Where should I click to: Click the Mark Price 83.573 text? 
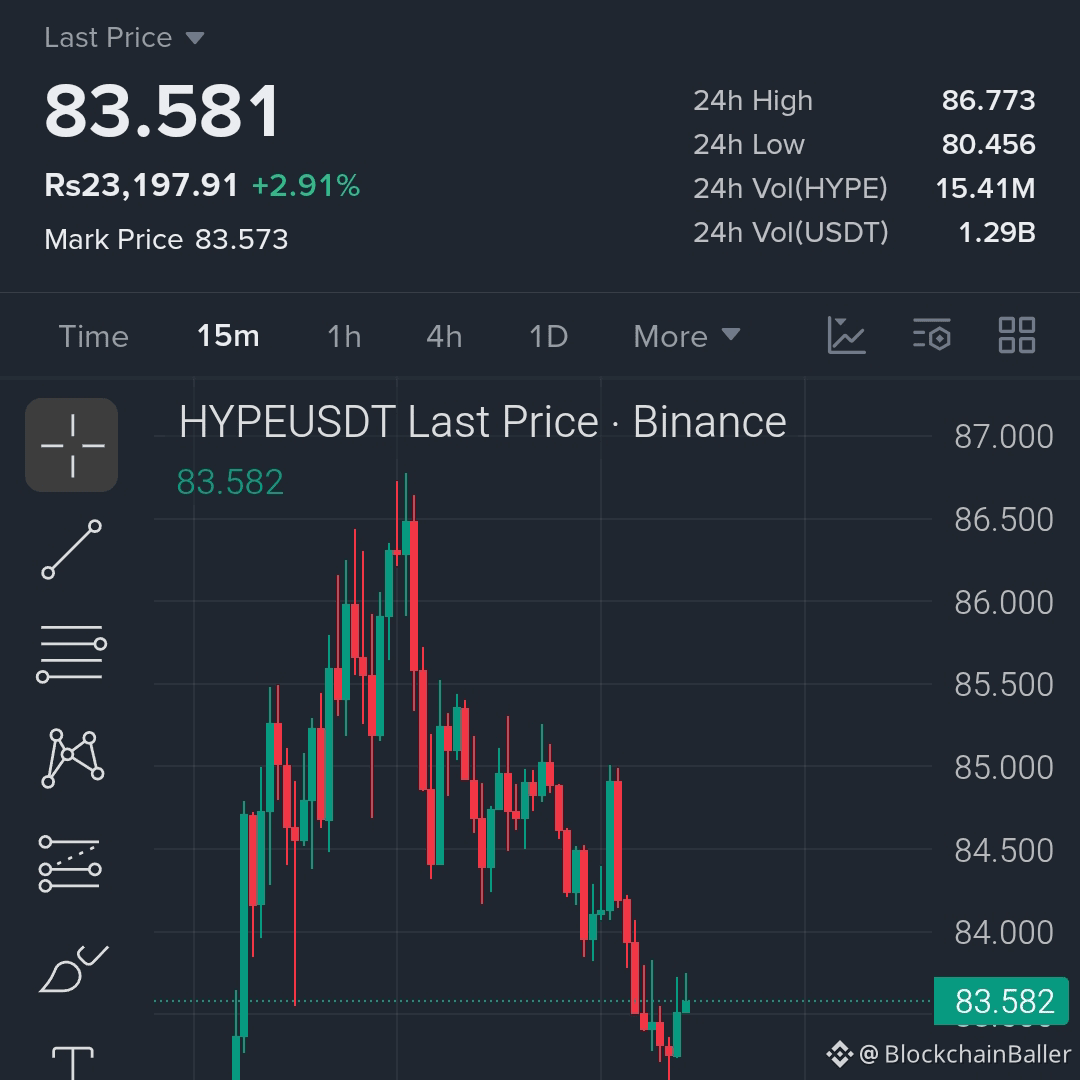pos(166,239)
